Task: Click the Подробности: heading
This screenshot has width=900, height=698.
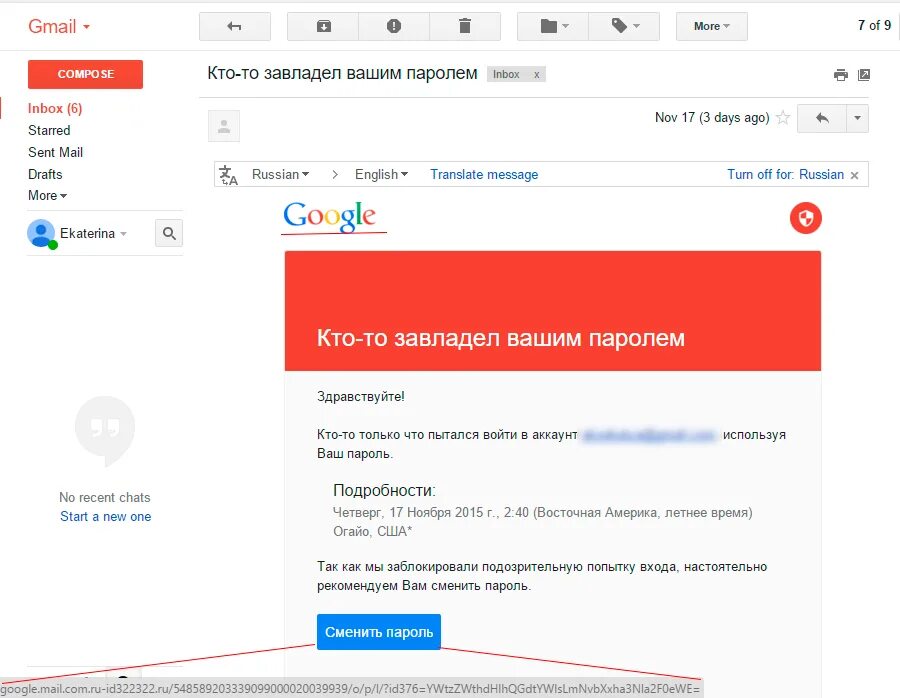Action: point(384,490)
